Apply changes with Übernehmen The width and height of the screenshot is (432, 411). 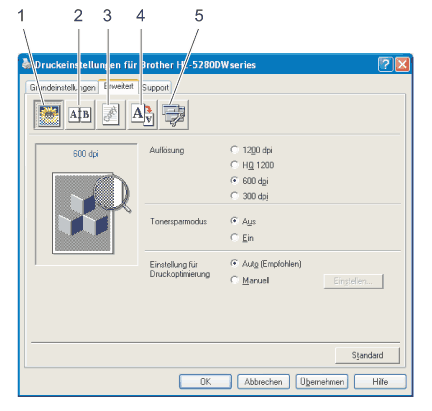(x=322, y=382)
